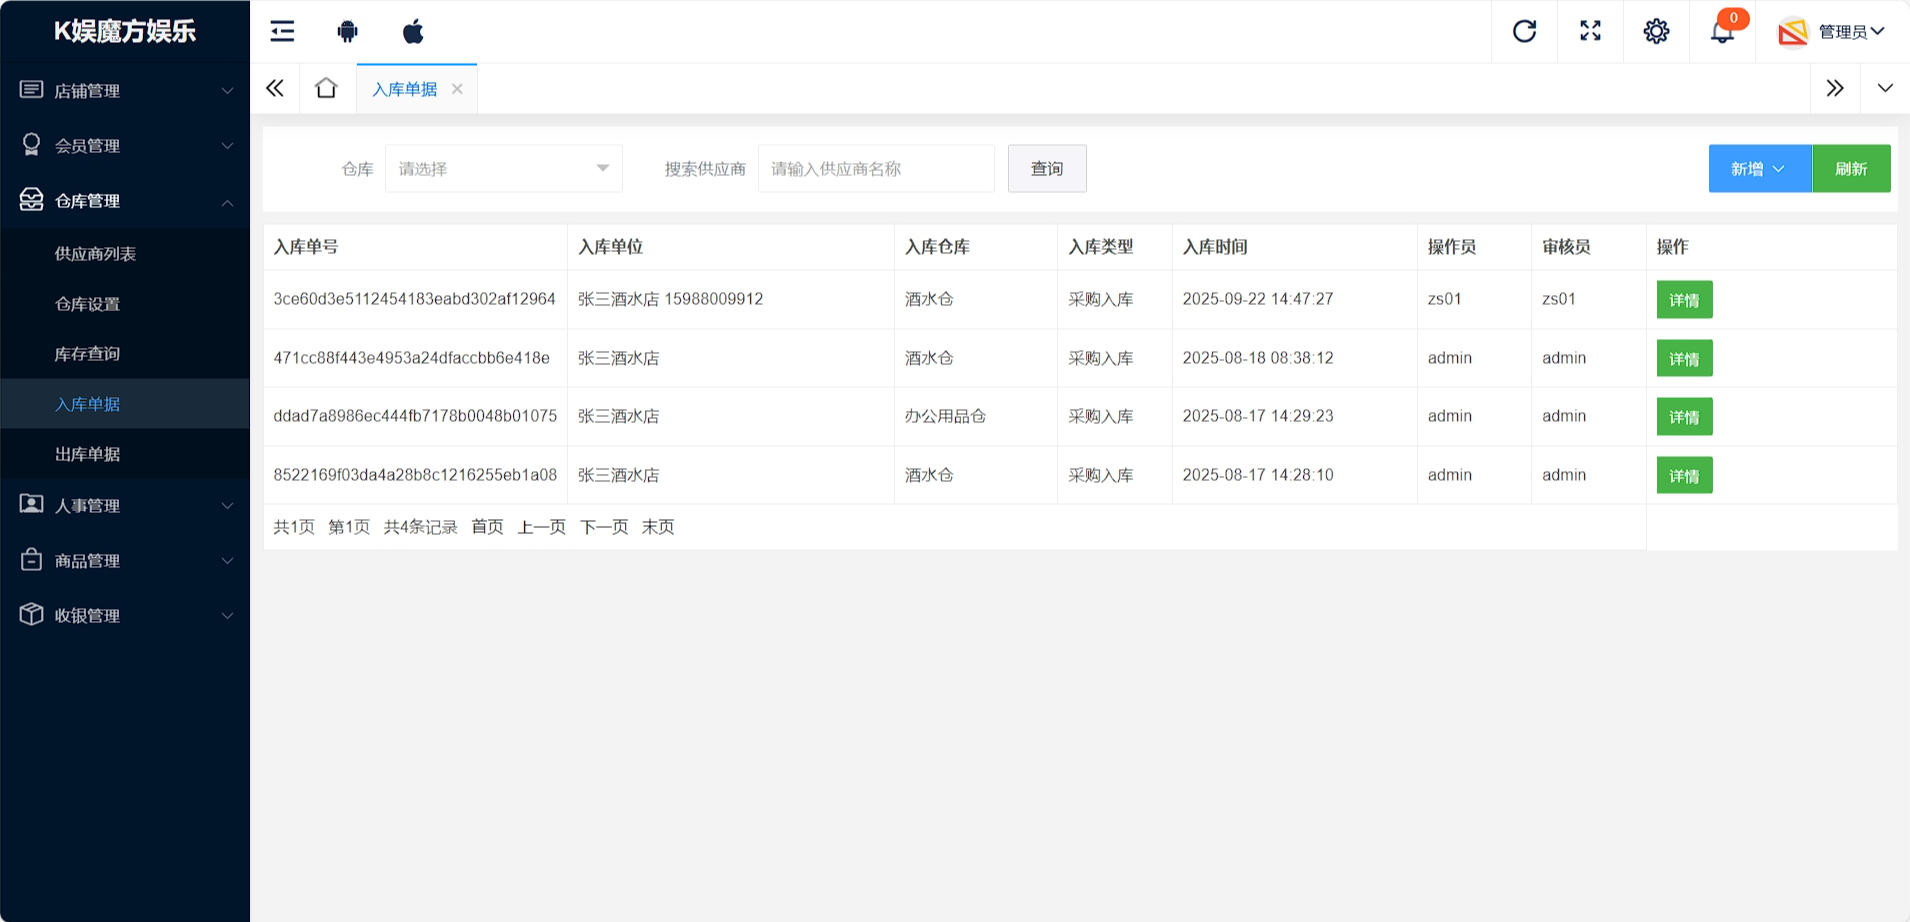
Task: Collapse the sidebar with the menu fold icon
Action: (x=282, y=32)
